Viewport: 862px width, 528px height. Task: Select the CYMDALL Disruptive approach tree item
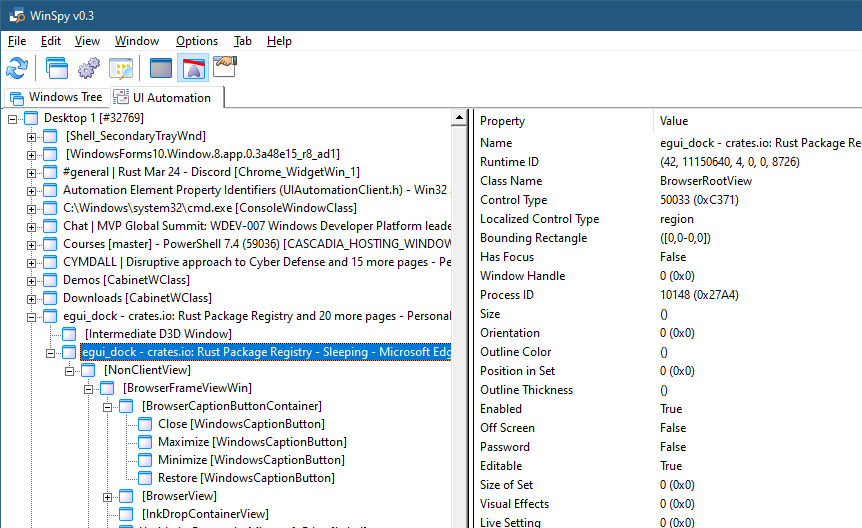point(256,262)
